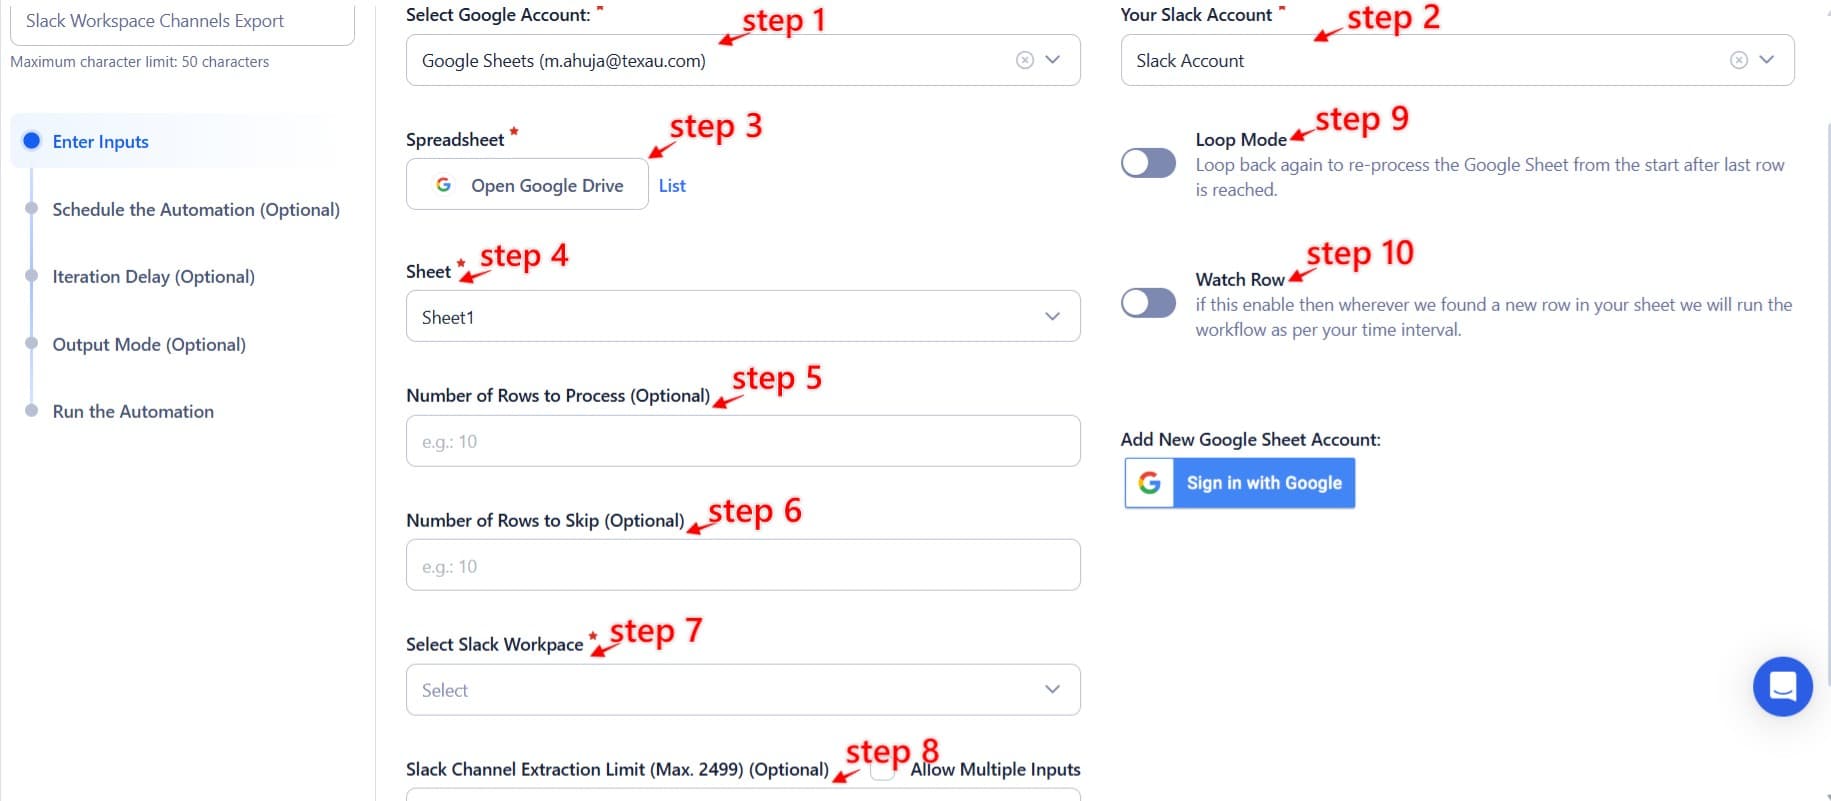Open the List link next to Open Google Drive

pos(672,185)
